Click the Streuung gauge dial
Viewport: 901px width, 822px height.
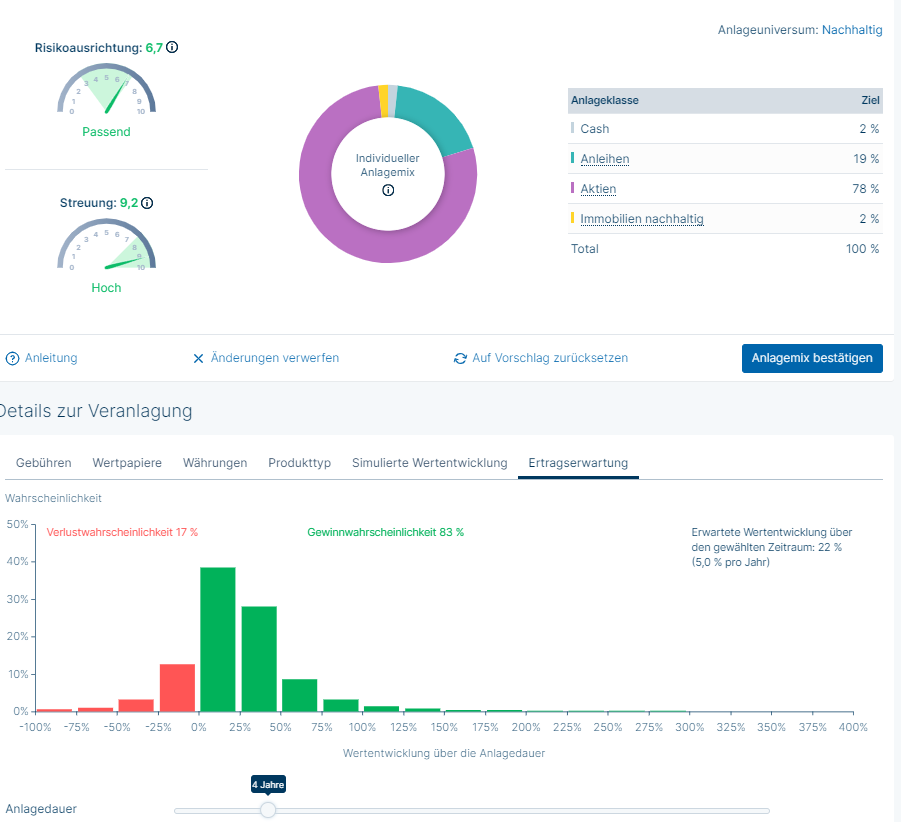106,248
